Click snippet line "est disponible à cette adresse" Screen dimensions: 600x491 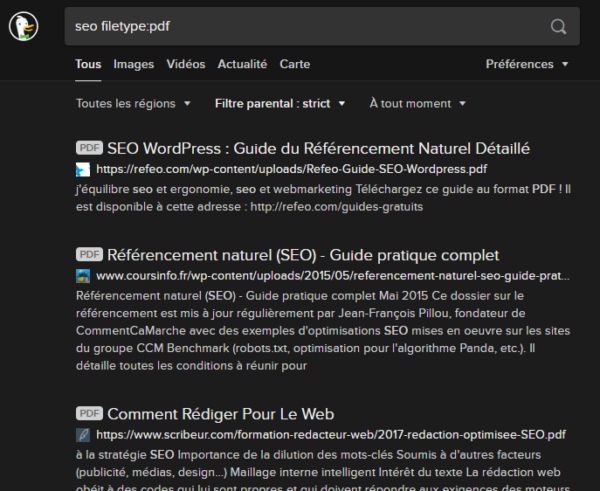tap(249, 207)
